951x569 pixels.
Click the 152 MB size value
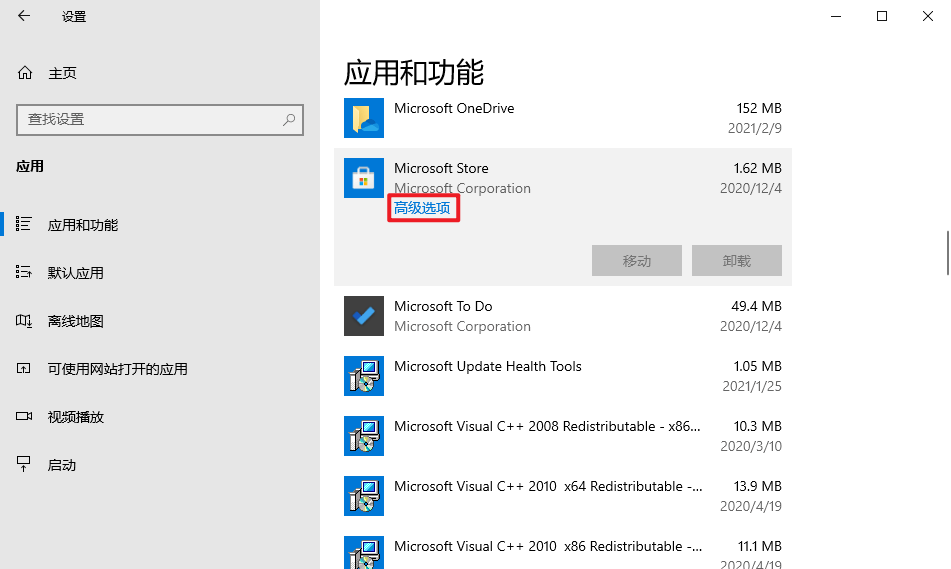point(759,108)
